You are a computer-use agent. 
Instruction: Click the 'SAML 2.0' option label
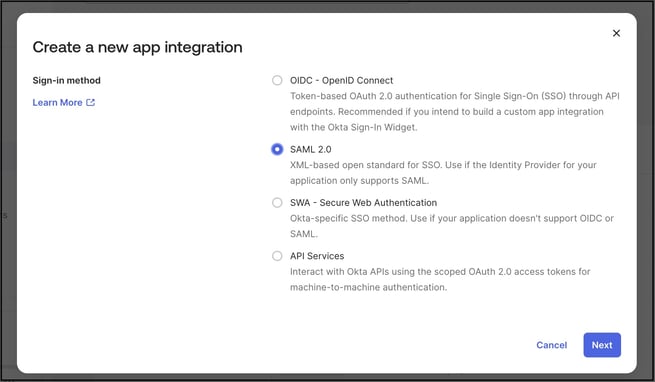click(x=310, y=149)
